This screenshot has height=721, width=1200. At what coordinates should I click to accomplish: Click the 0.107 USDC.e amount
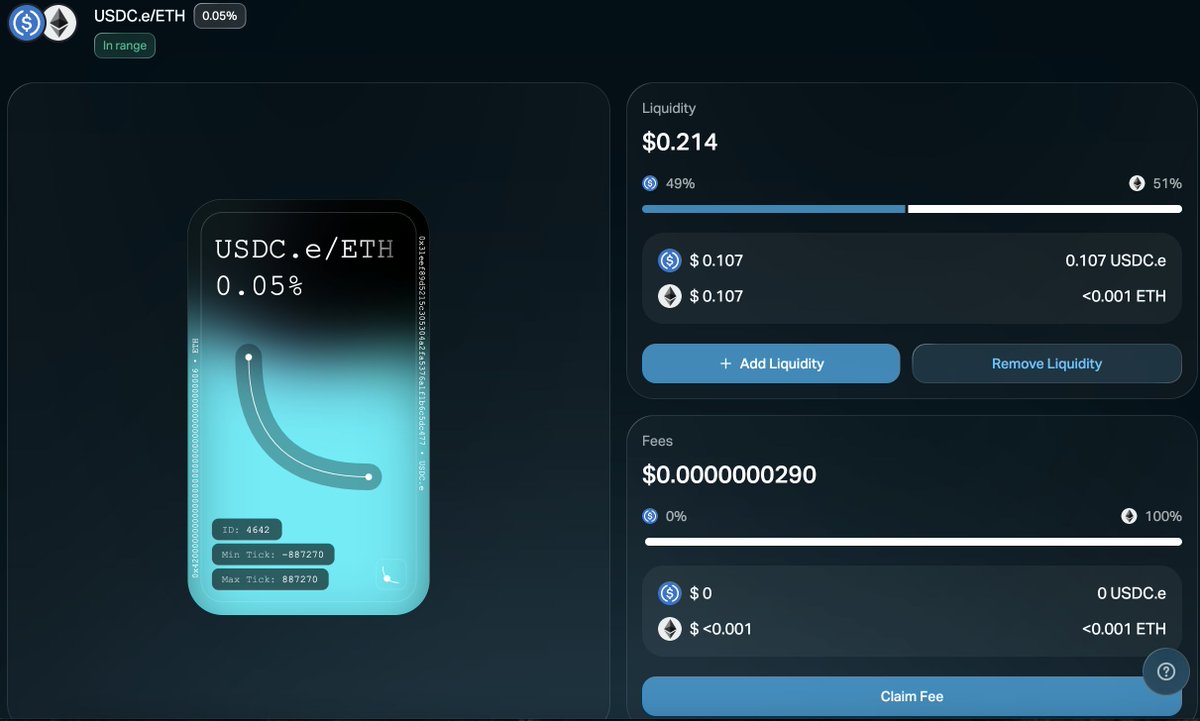point(1116,261)
